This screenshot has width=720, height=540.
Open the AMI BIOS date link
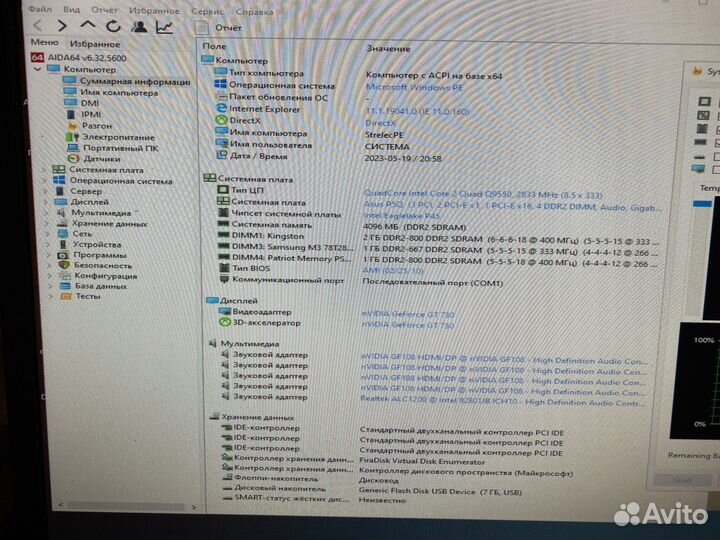pyautogui.click(x=393, y=271)
